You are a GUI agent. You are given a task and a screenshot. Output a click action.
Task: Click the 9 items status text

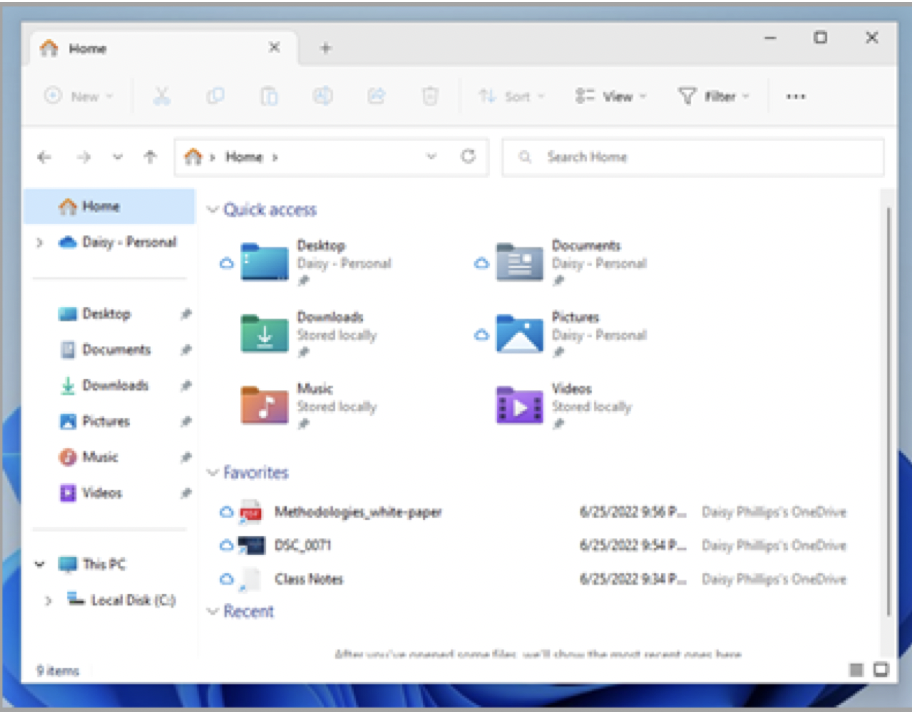click(58, 671)
